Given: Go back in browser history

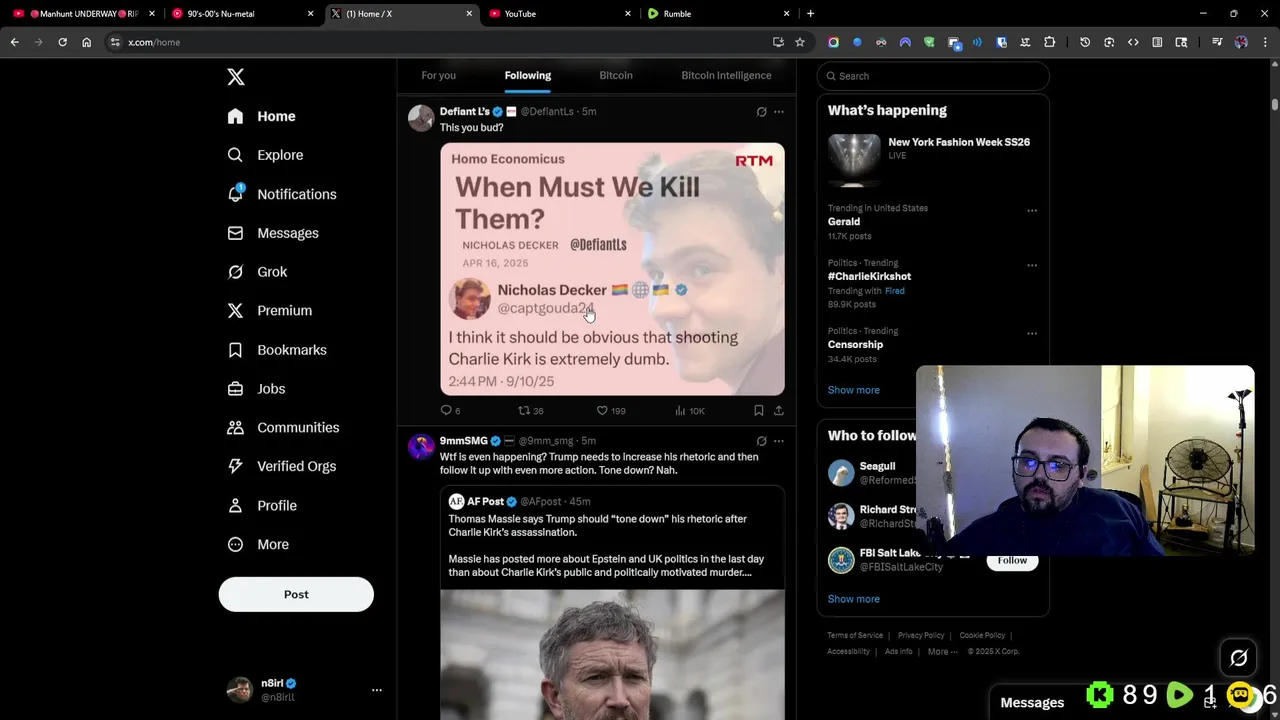Looking at the screenshot, I should 14,42.
